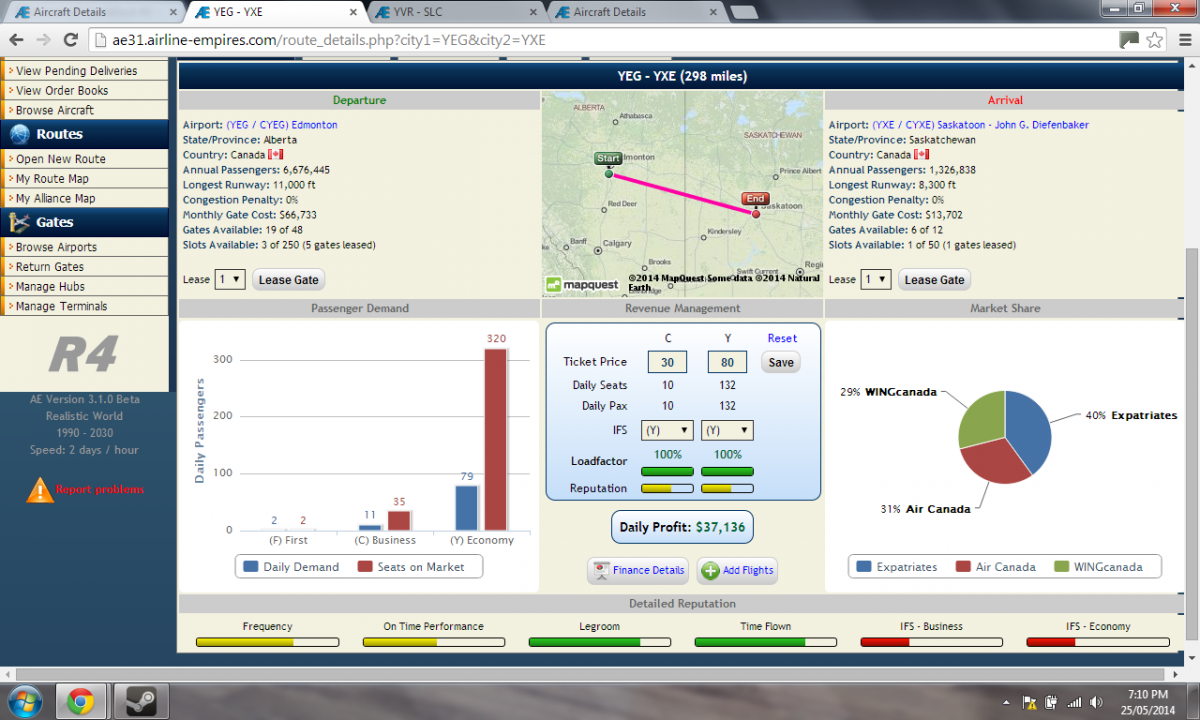Click the orange warning triangle icon
1200x720 pixels.
[x=40, y=490]
